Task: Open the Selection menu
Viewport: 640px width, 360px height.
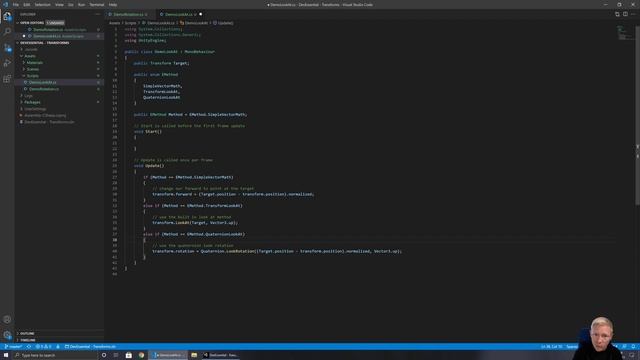Action: 42,4
